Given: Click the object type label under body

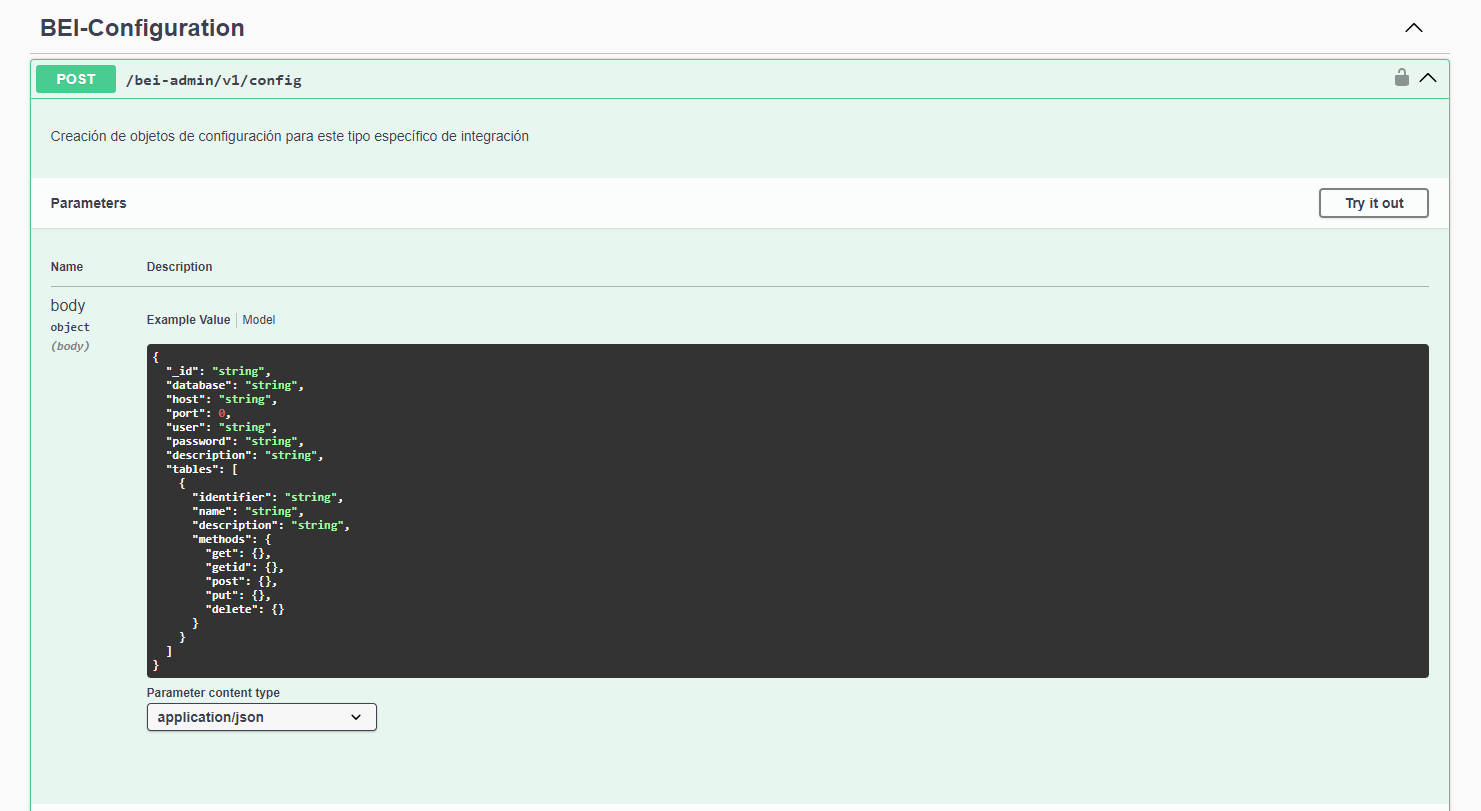Looking at the screenshot, I should click(69, 326).
